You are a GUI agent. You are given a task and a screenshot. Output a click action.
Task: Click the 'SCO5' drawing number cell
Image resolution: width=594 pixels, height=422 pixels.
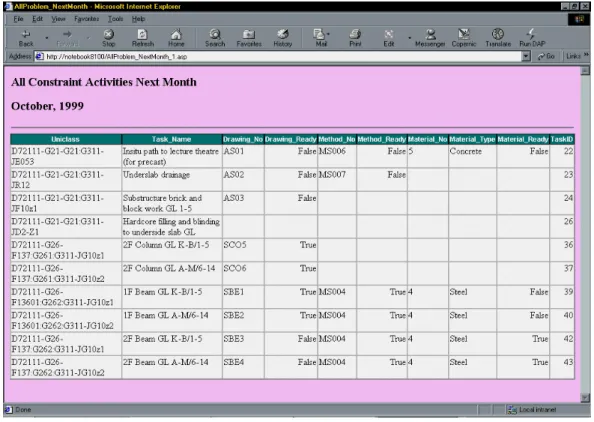tap(243, 250)
